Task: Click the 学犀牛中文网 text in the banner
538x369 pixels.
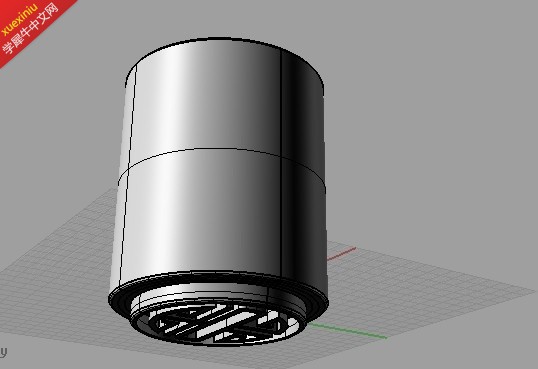Action: [x=31, y=29]
